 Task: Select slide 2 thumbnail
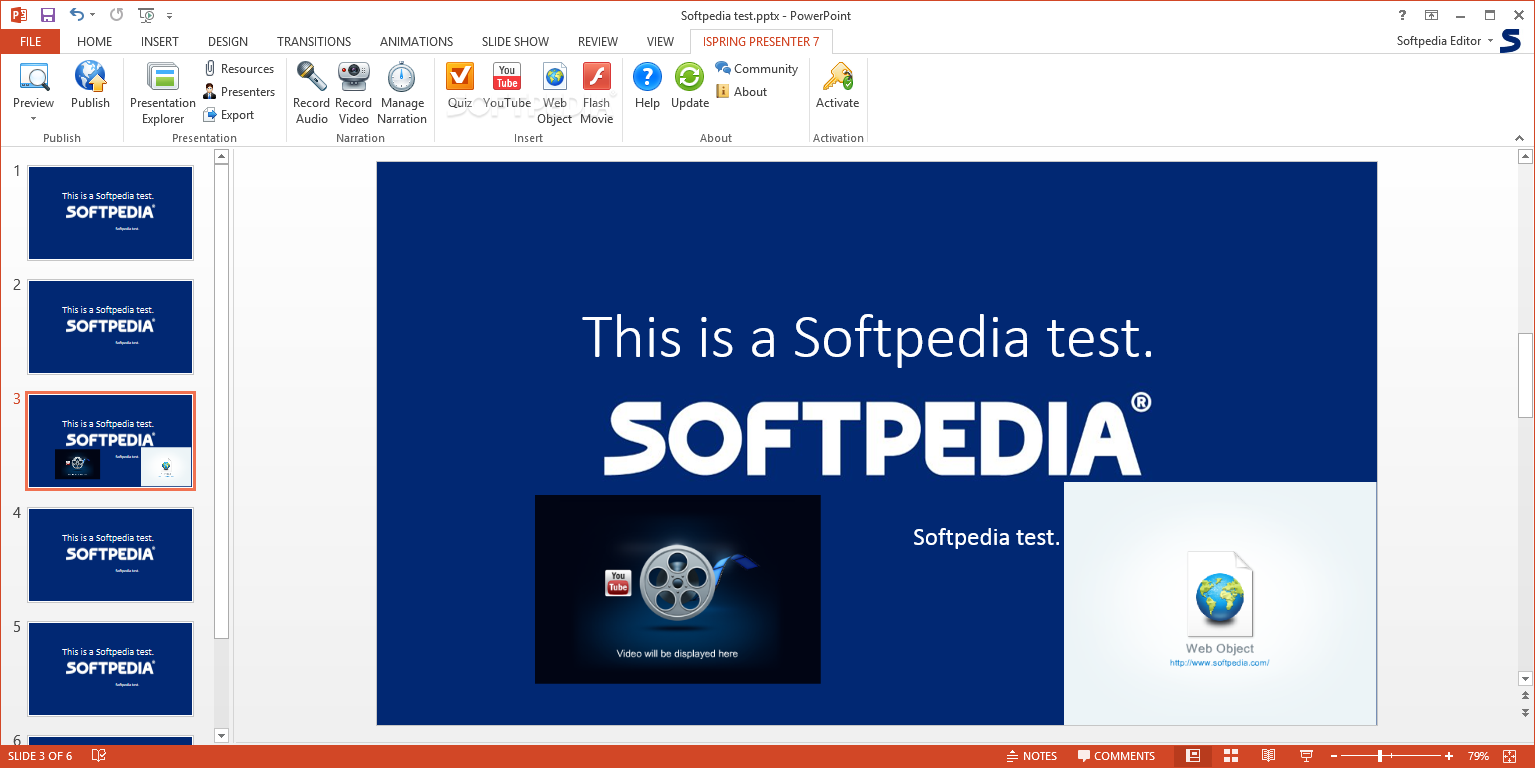[x=110, y=327]
